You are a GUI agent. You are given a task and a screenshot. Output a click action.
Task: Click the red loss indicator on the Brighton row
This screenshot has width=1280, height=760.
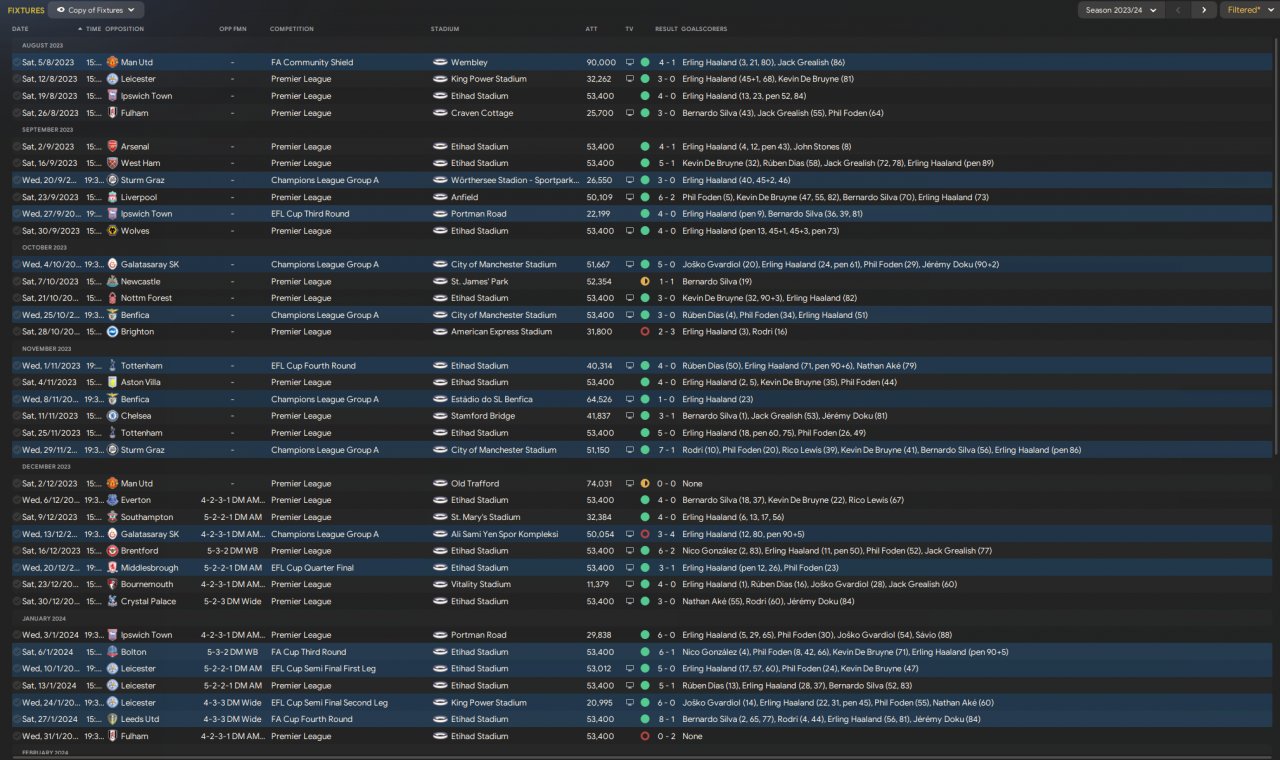(645, 332)
